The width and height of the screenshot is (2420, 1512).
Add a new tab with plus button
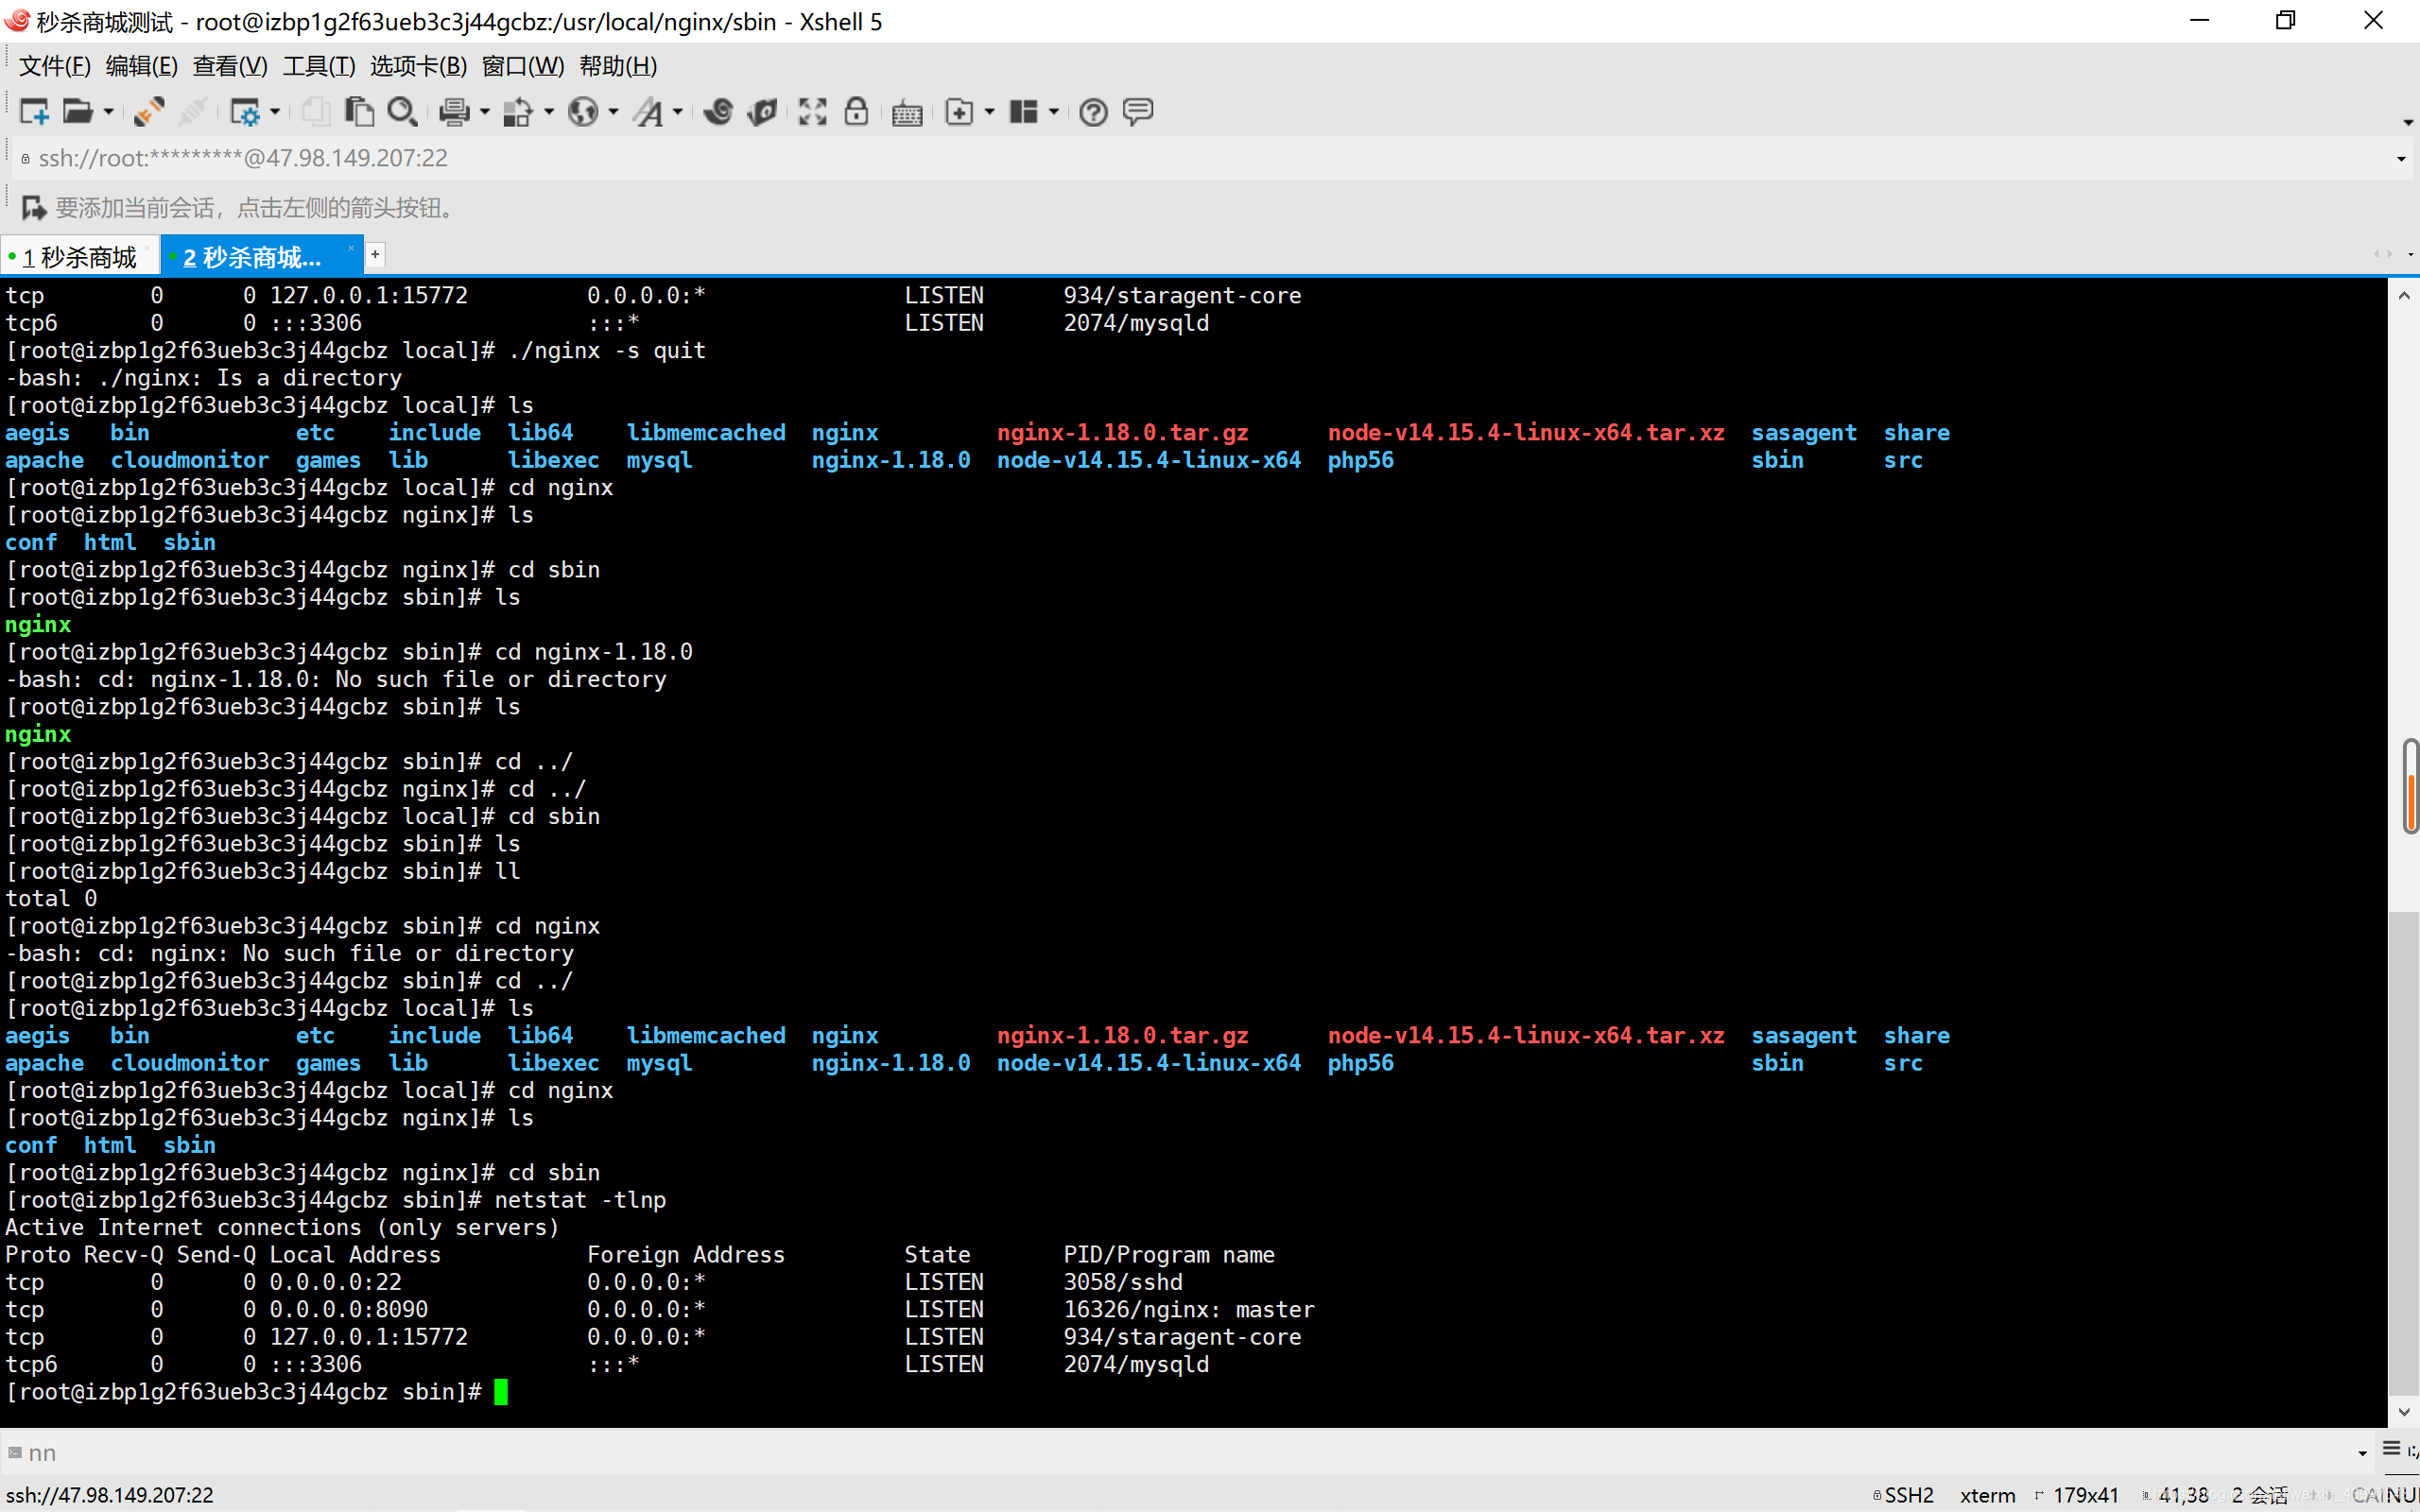[375, 255]
